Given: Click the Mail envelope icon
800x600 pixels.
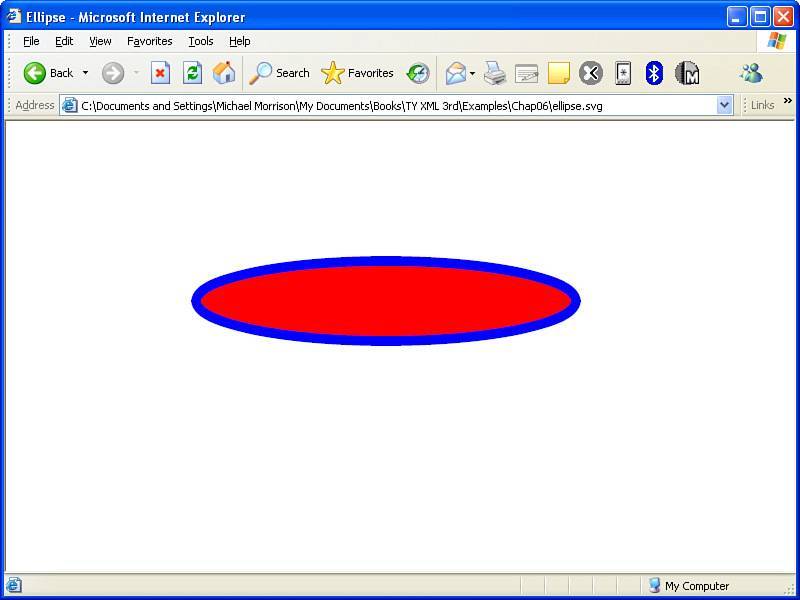Looking at the screenshot, I should click(456, 73).
